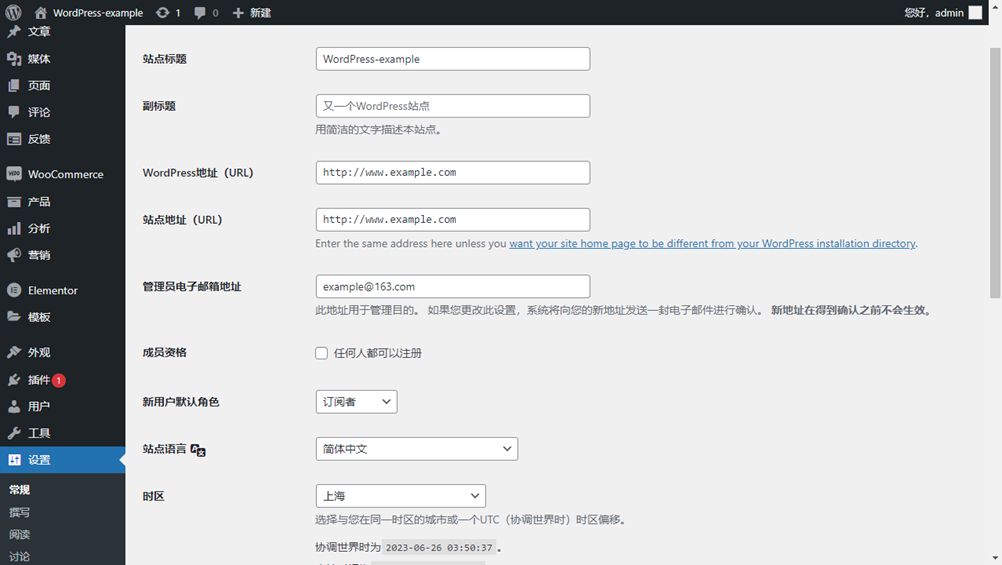Select 讨论 settings submenu
Viewport: 1002px width, 565px height.
19,557
